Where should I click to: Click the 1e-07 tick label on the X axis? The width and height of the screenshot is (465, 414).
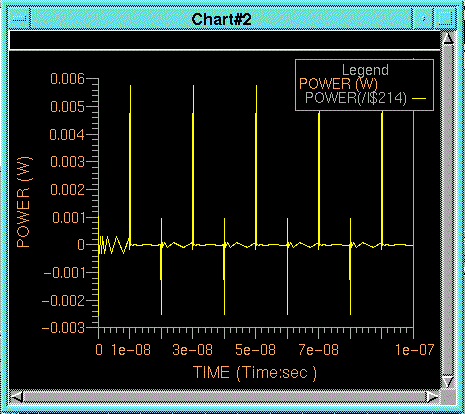414,350
